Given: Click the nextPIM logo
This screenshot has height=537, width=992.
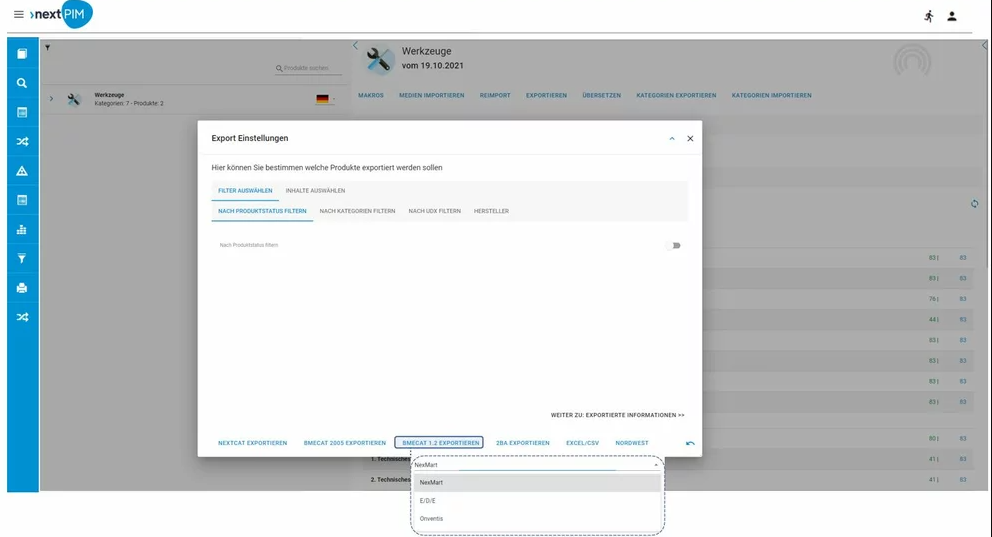Looking at the screenshot, I should click(x=61, y=14).
